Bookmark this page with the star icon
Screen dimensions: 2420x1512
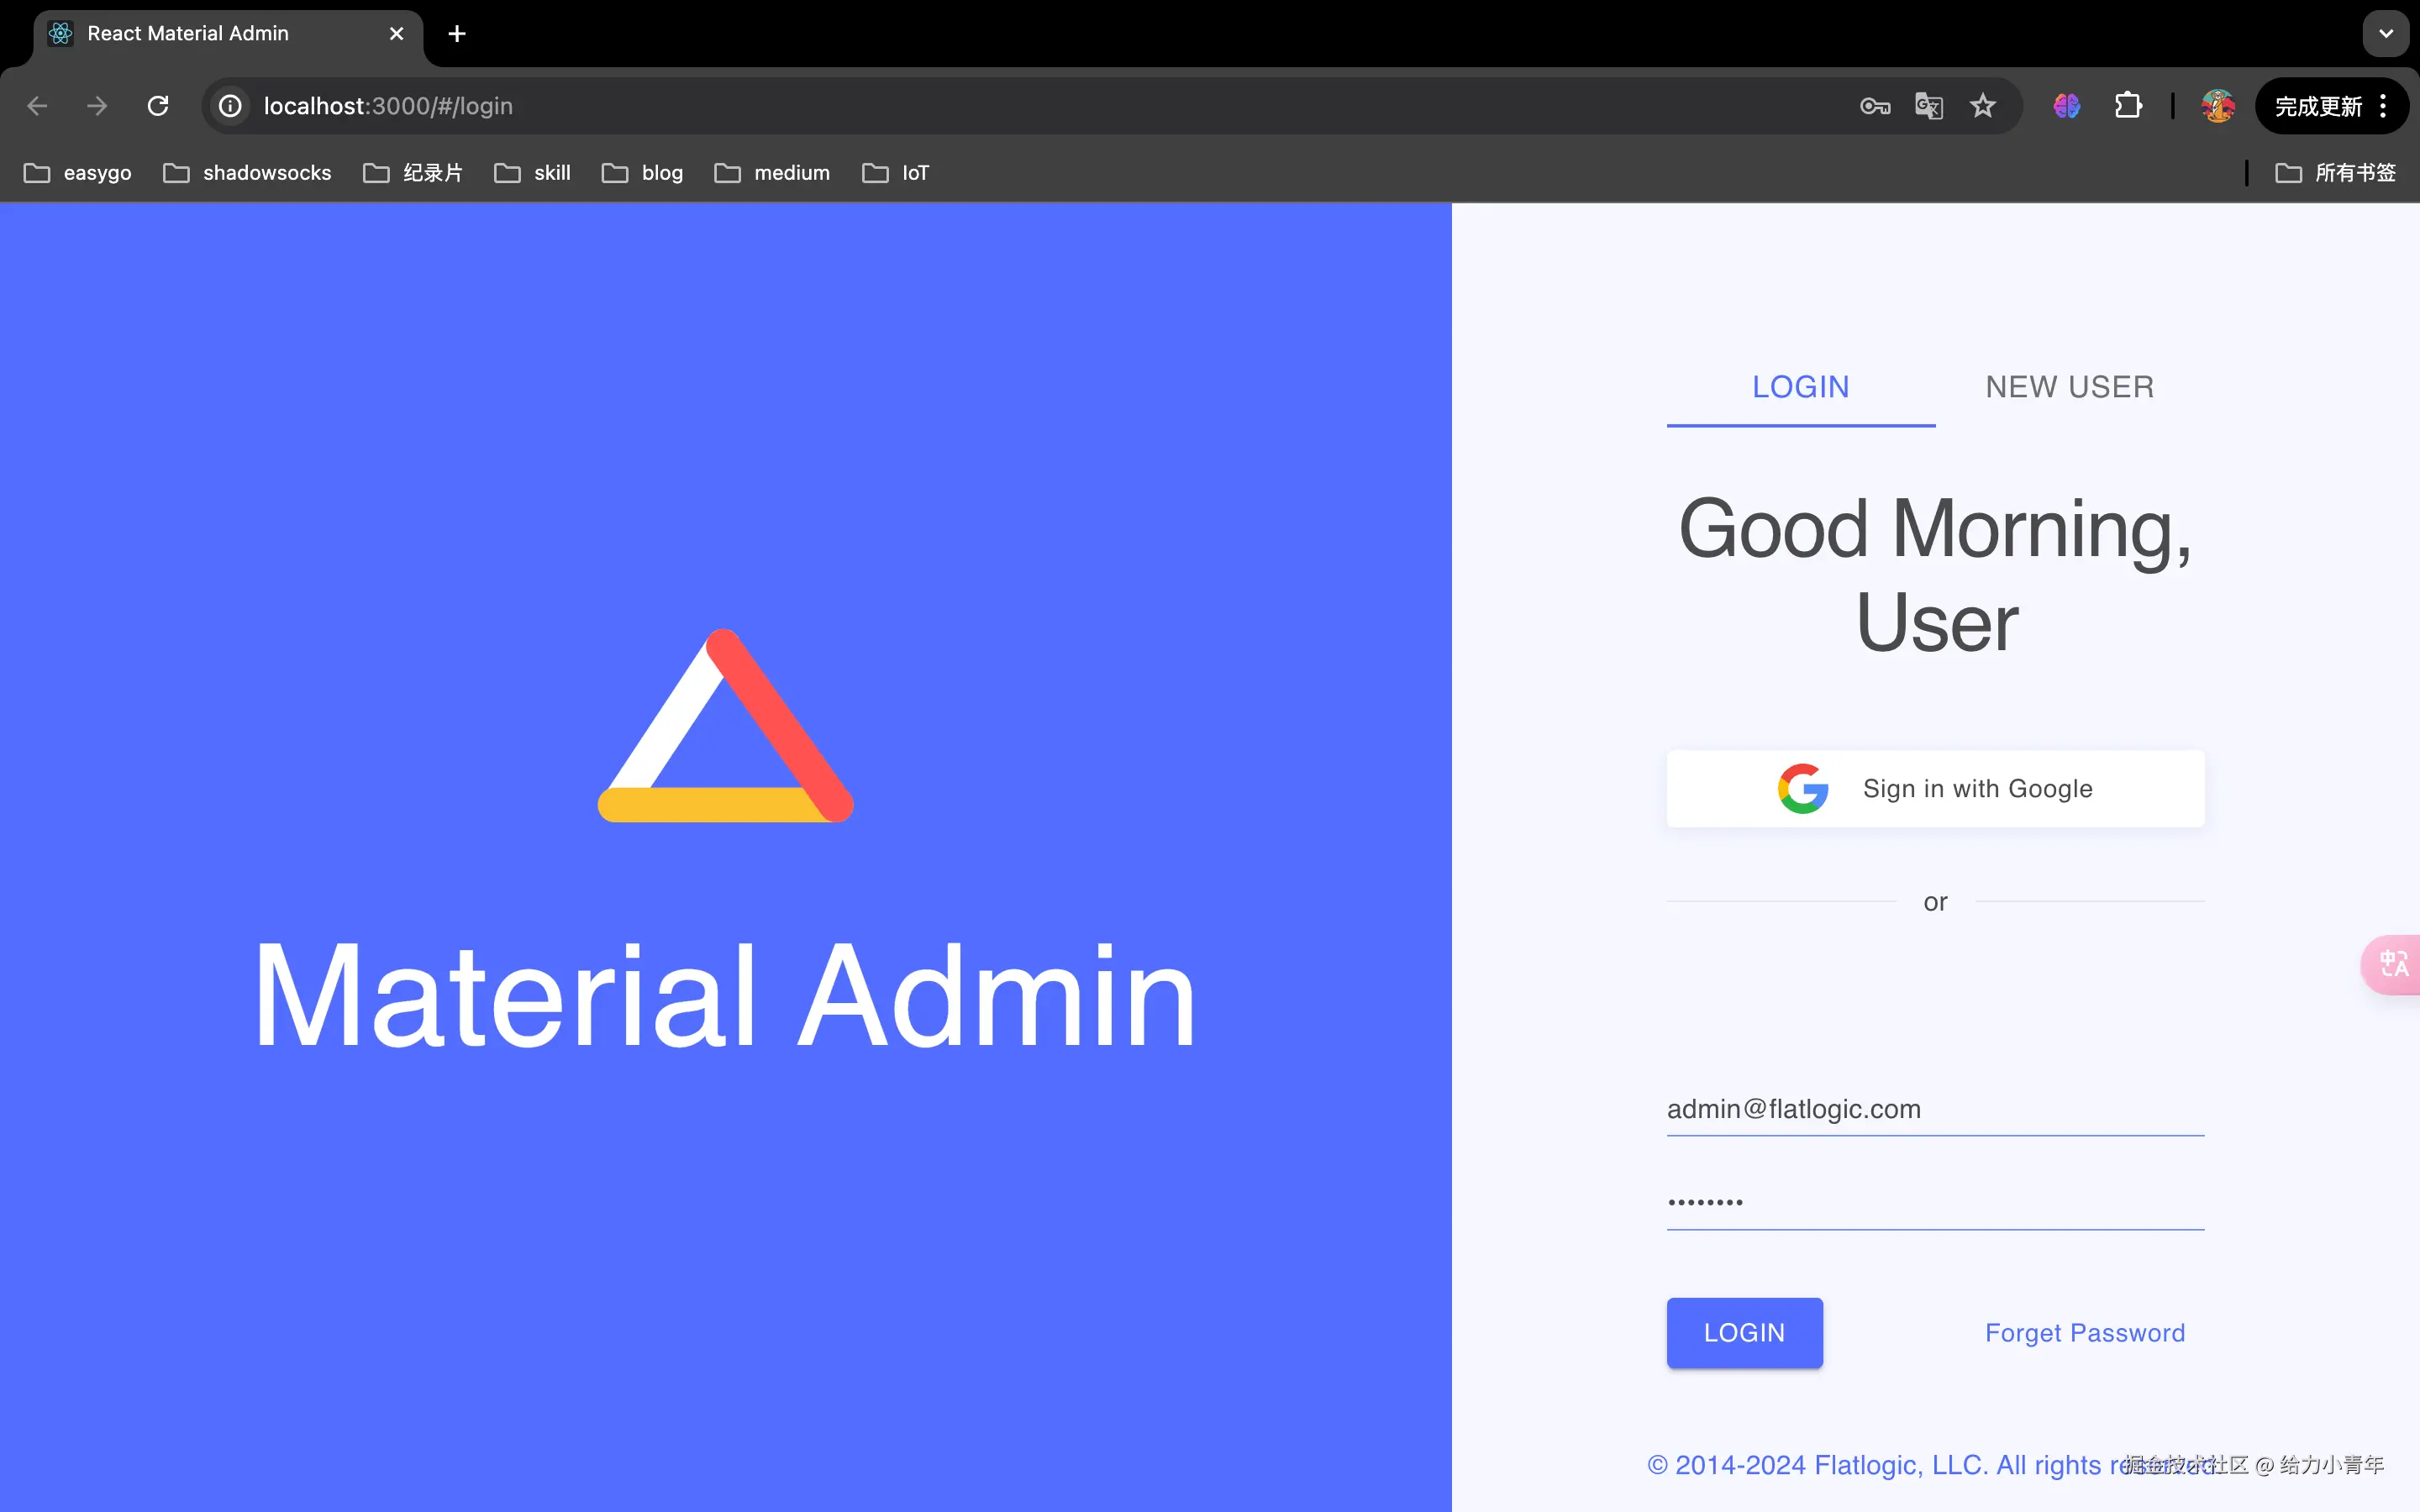click(x=1982, y=106)
